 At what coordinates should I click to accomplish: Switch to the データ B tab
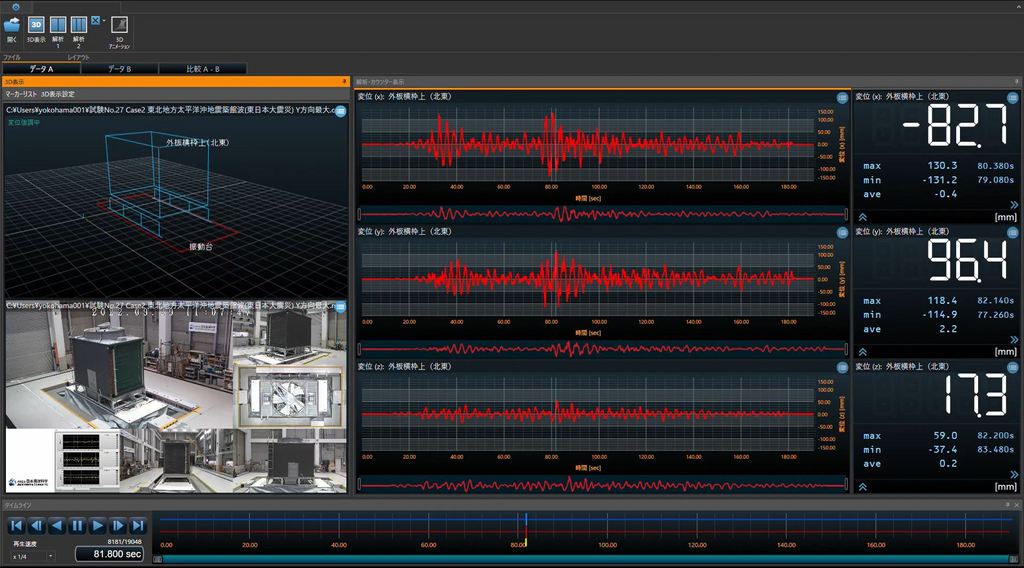(120, 69)
